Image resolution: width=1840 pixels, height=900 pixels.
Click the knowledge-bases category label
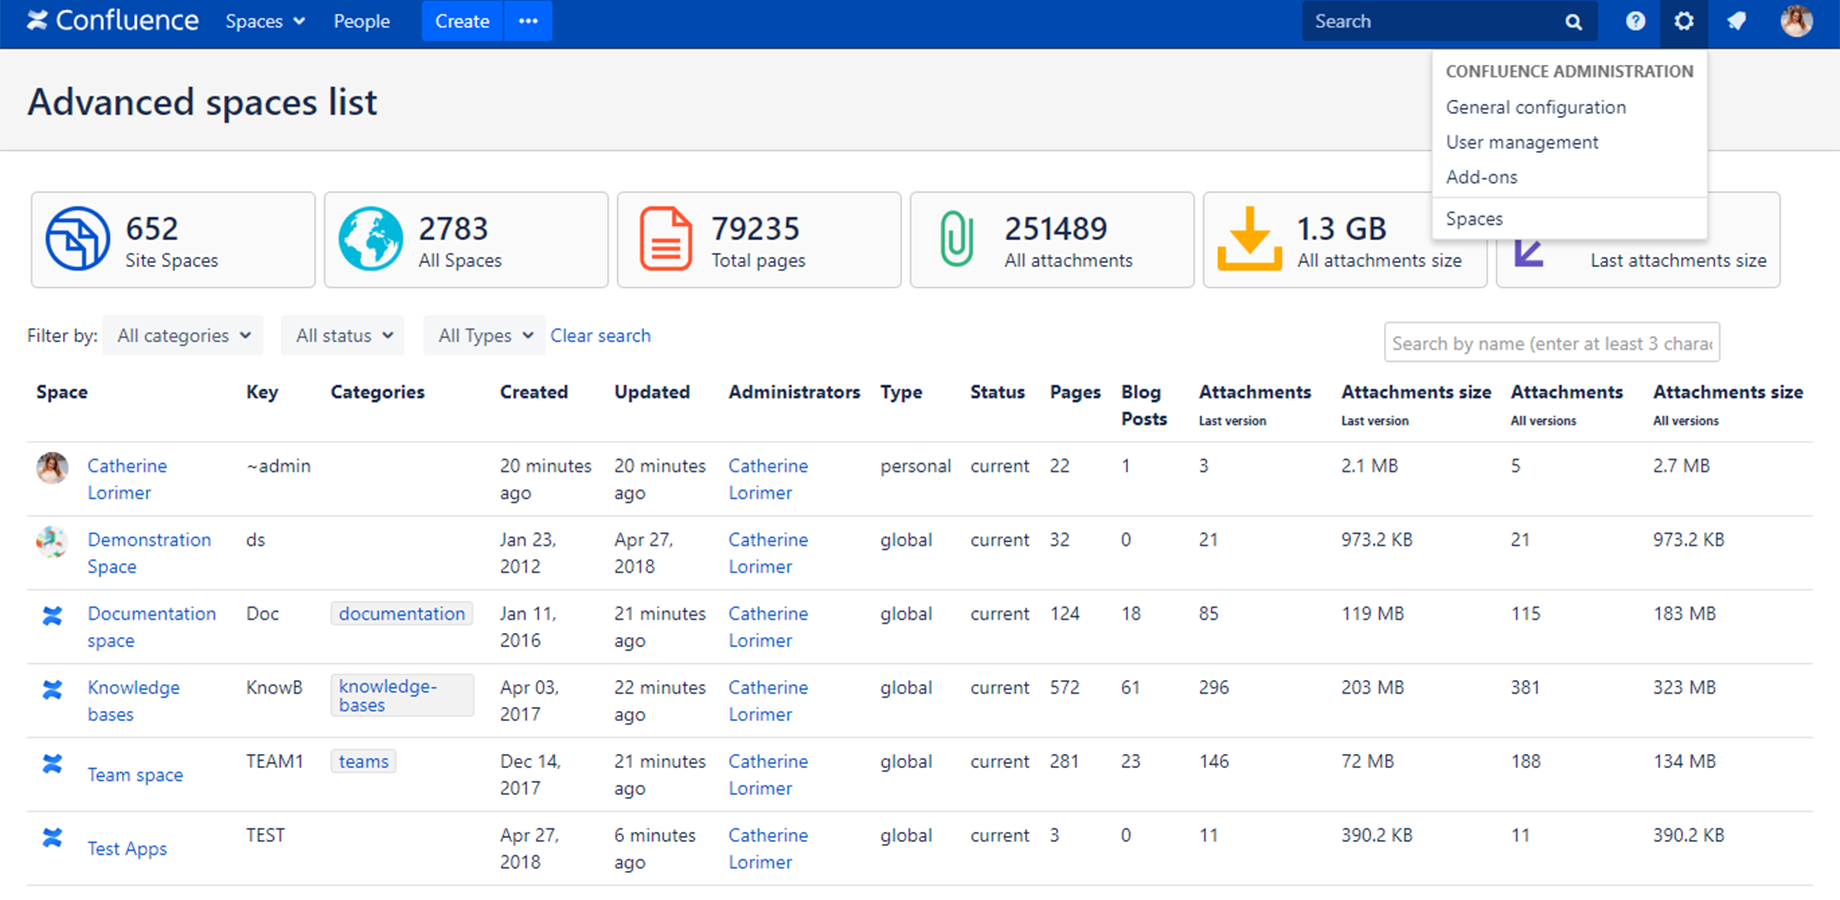click(401, 695)
